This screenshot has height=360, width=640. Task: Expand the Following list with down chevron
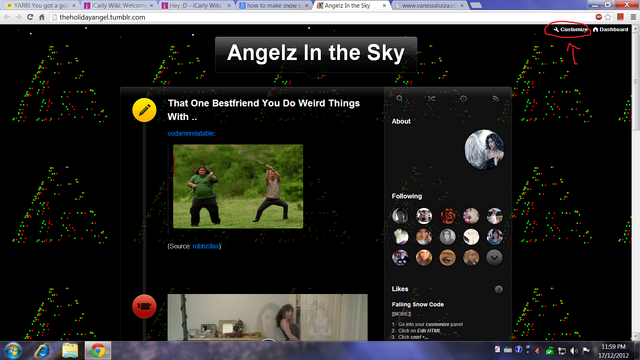click(494, 258)
